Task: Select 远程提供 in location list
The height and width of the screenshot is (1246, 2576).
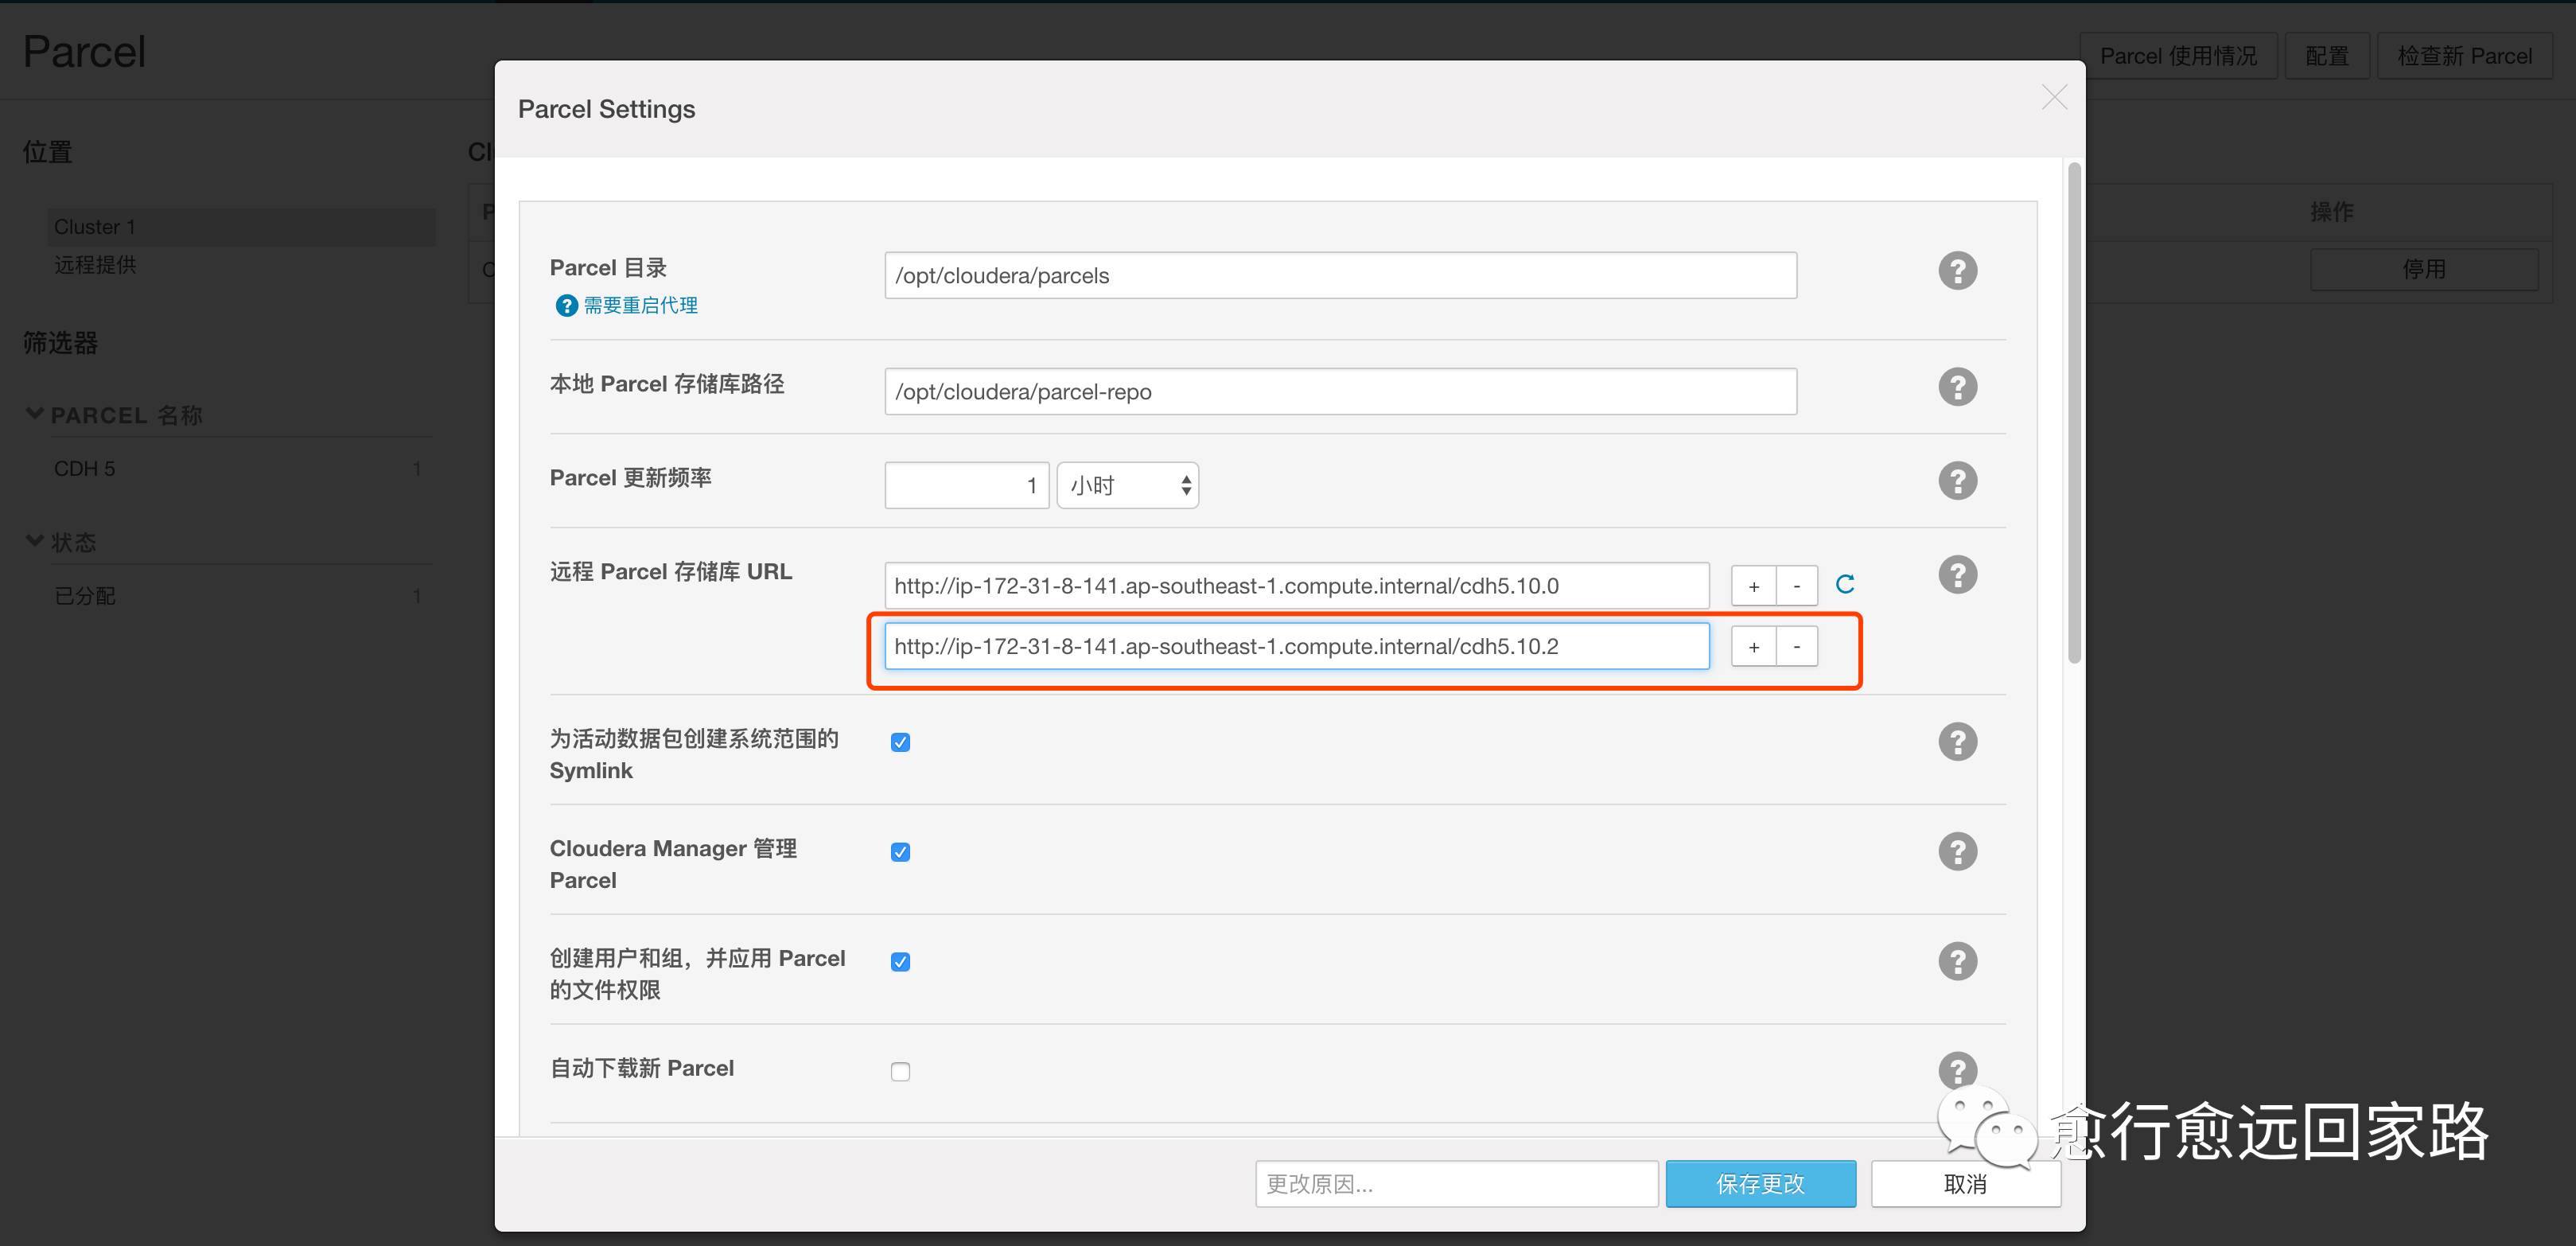Action: click(x=95, y=265)
